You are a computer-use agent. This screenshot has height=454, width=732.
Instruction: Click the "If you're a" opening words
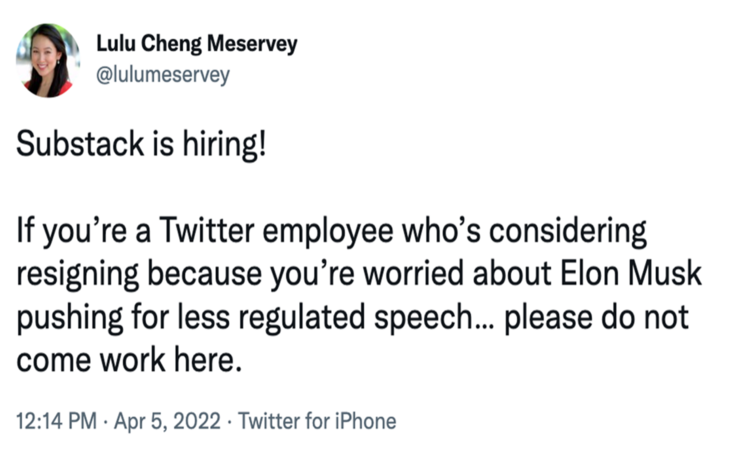[x=83, y=232]
